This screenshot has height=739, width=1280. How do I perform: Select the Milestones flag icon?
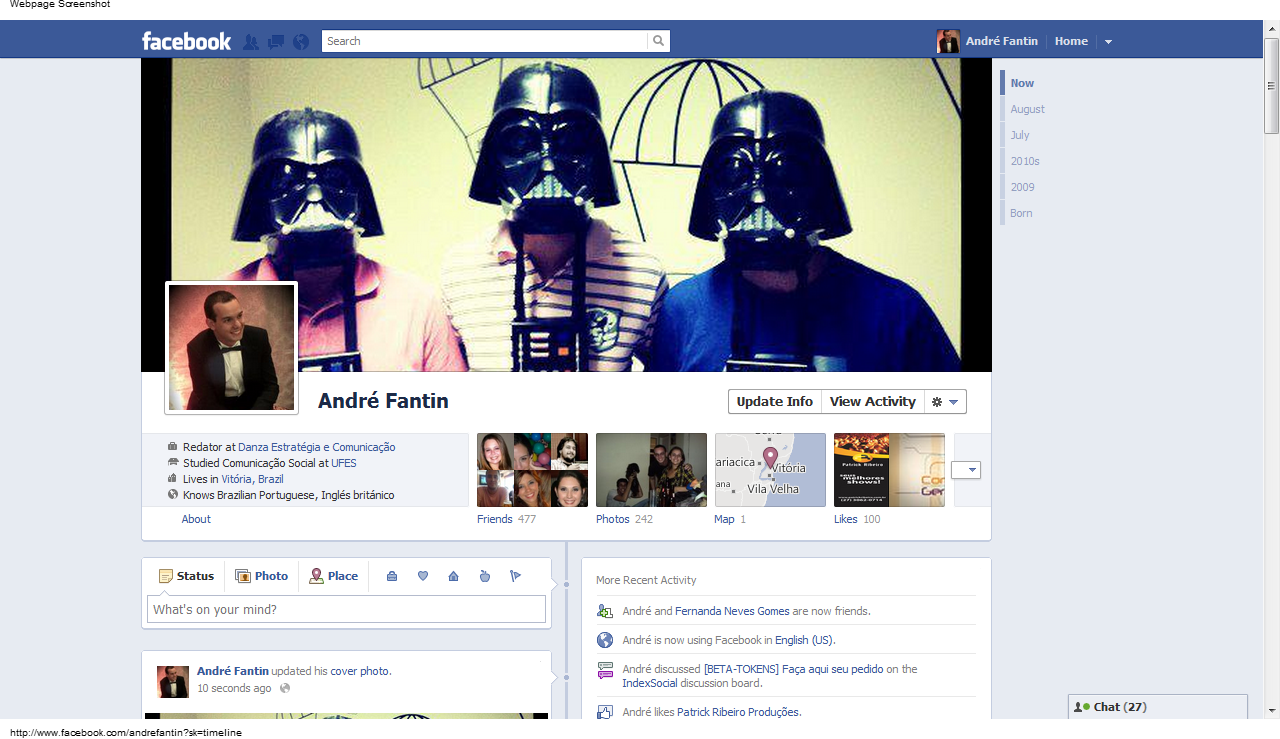(516, 576)
